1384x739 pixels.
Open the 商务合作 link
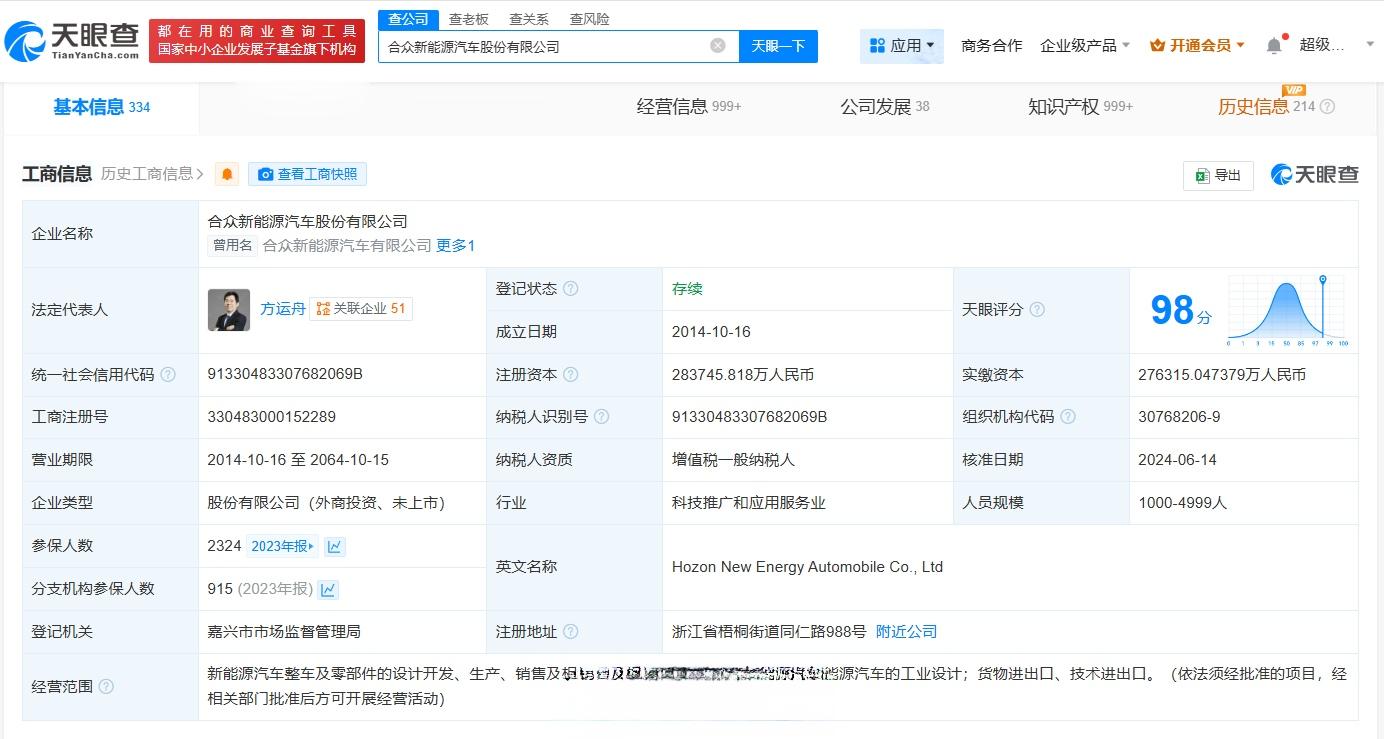991,45
